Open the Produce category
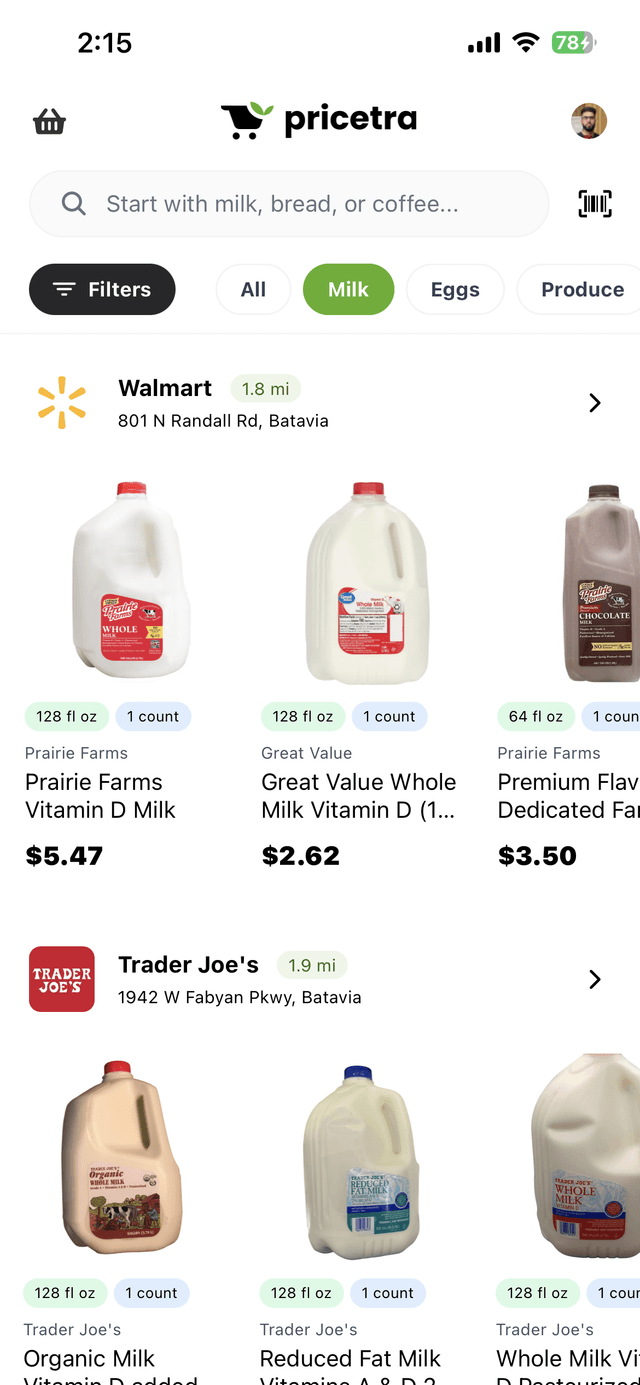 (x=585, y=289)
